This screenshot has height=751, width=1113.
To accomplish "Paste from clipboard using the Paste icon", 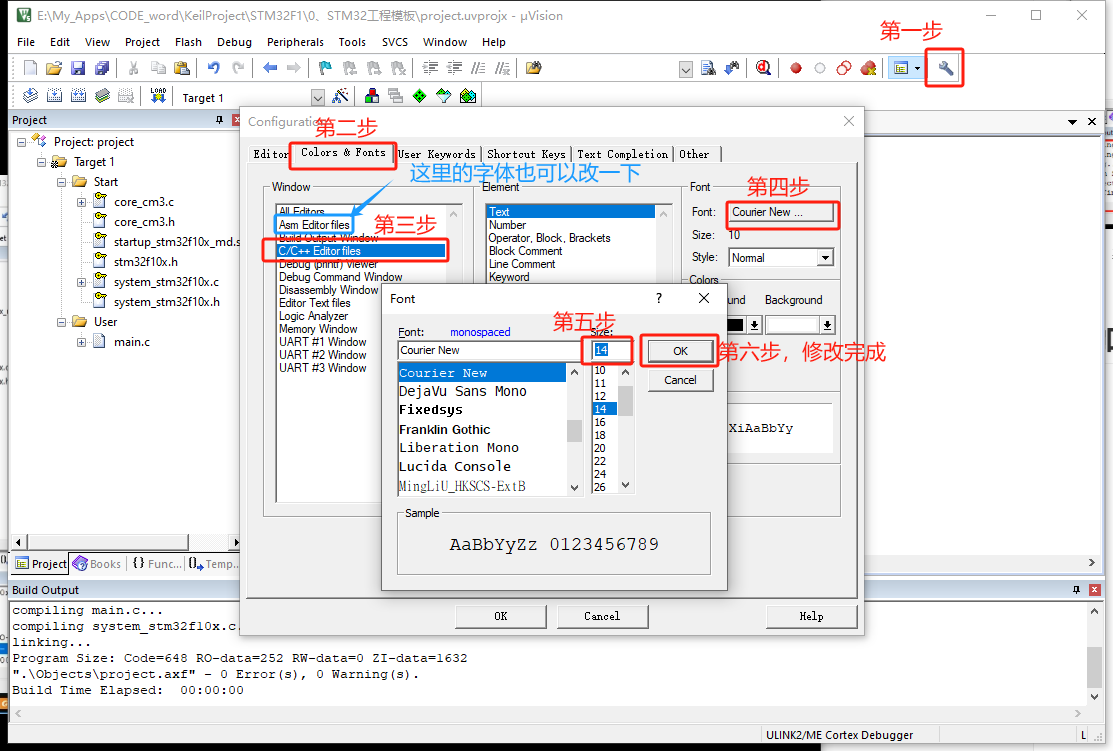I will click(x=182, y=68).
